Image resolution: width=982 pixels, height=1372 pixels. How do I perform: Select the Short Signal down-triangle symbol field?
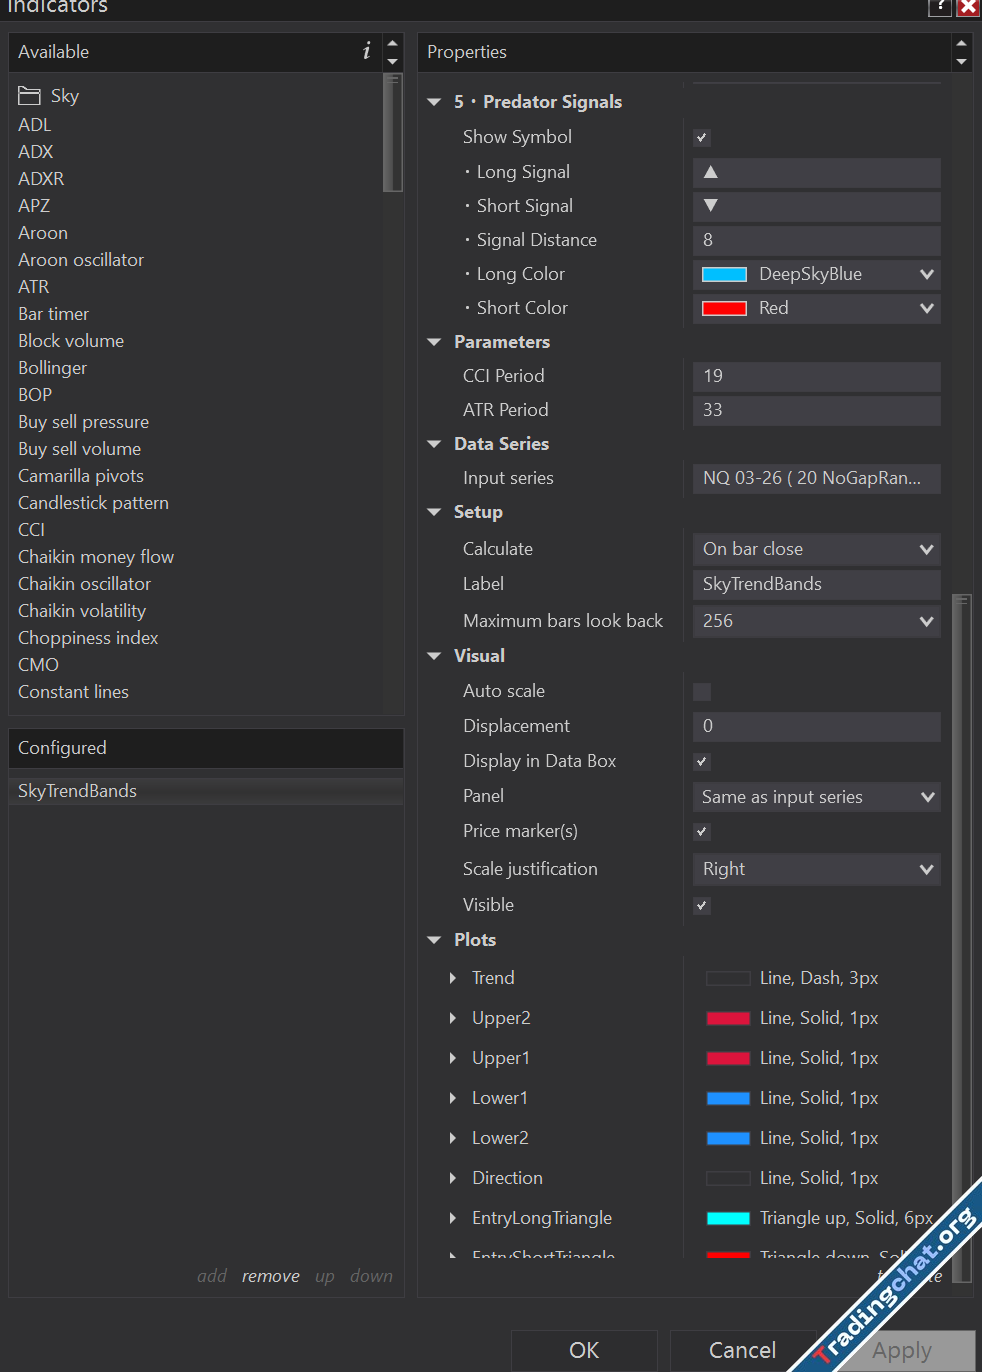[816, 206]
